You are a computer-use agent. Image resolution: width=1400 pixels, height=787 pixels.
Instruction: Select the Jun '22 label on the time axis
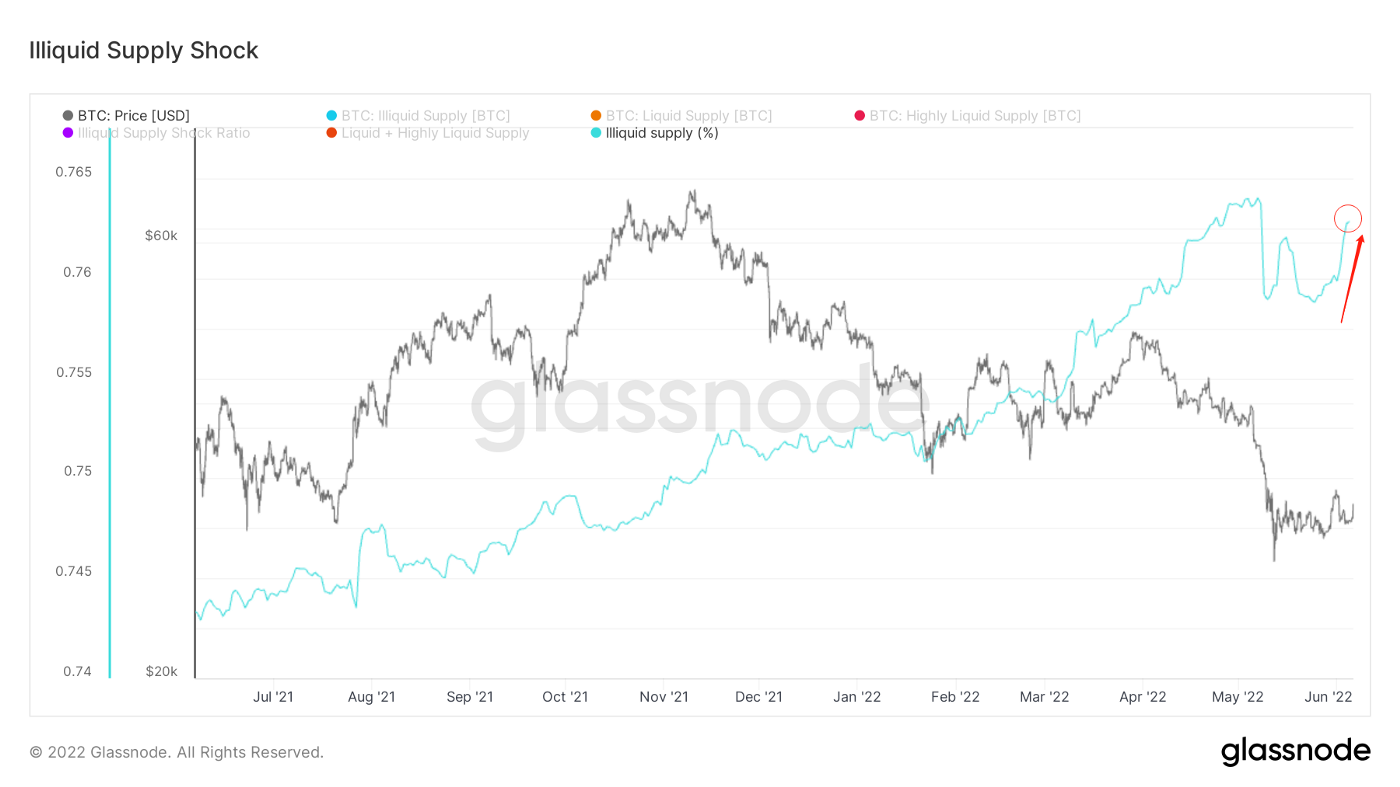click(1330, 697)
